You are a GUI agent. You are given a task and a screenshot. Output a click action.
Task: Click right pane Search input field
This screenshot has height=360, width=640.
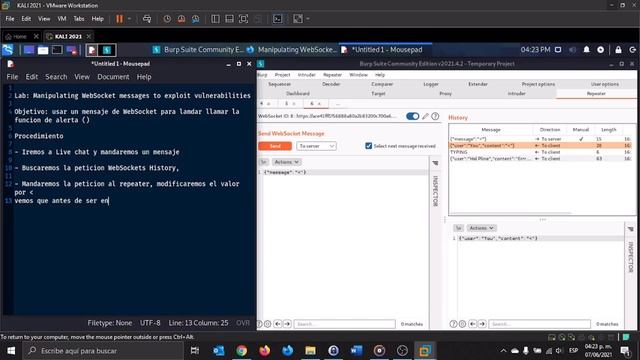[x=540, y=324]
